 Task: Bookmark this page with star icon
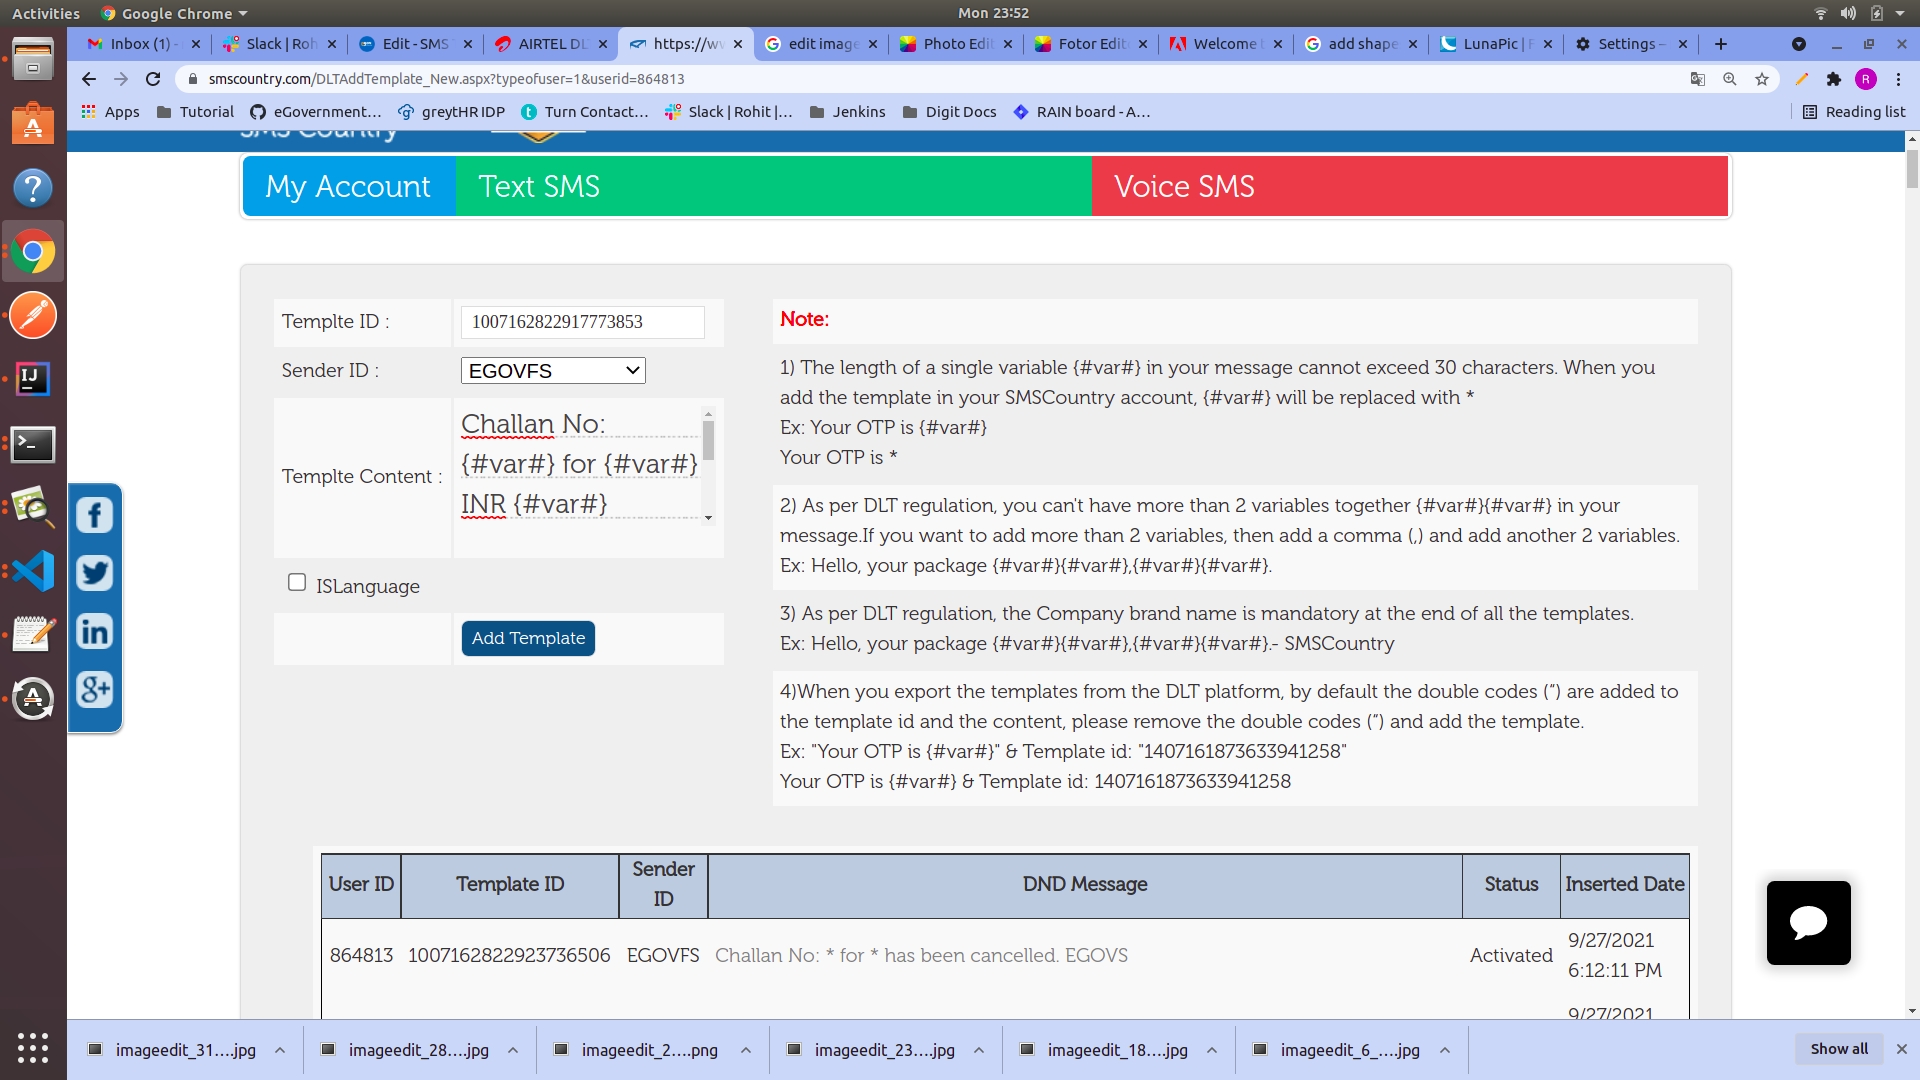click(1762, 79)
